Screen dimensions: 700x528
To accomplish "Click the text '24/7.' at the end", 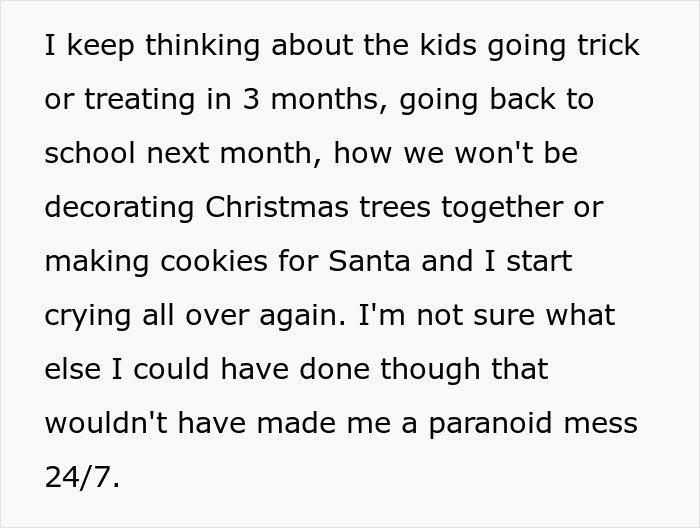I will click(x=82, y=477).
